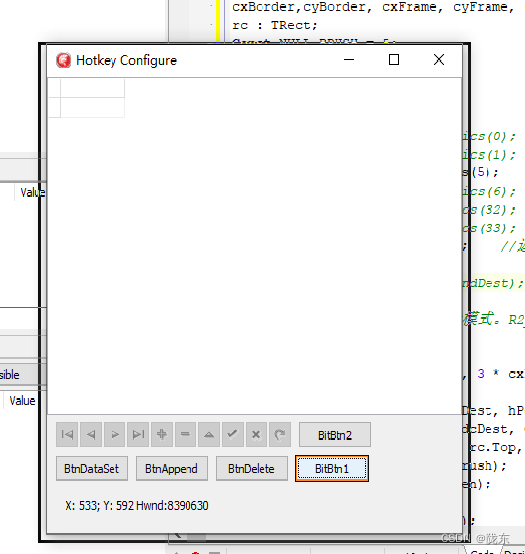Image resolution: width=525 pixels, height=554 pixels.
Task: Click the 'rc : TRect;' code line
Action: (275, 25)
